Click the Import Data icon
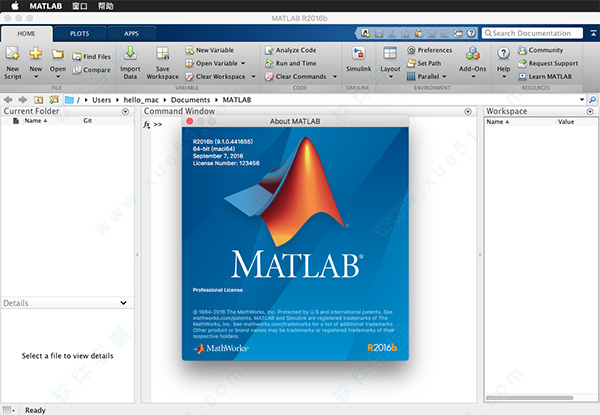 point(130,54)
